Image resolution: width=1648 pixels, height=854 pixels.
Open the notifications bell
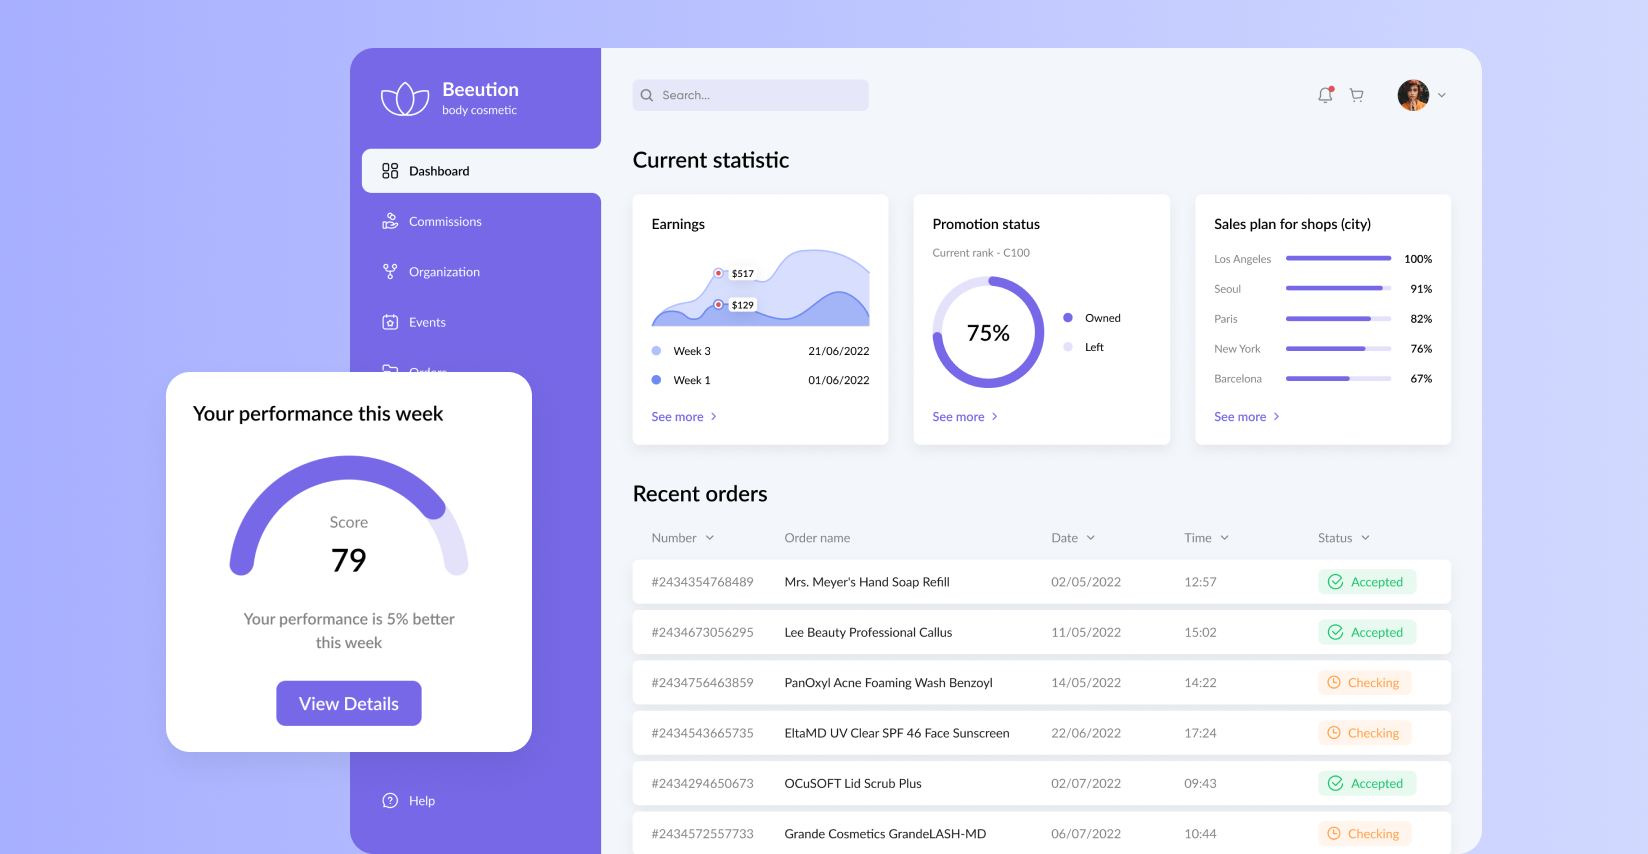point(1325,95)
